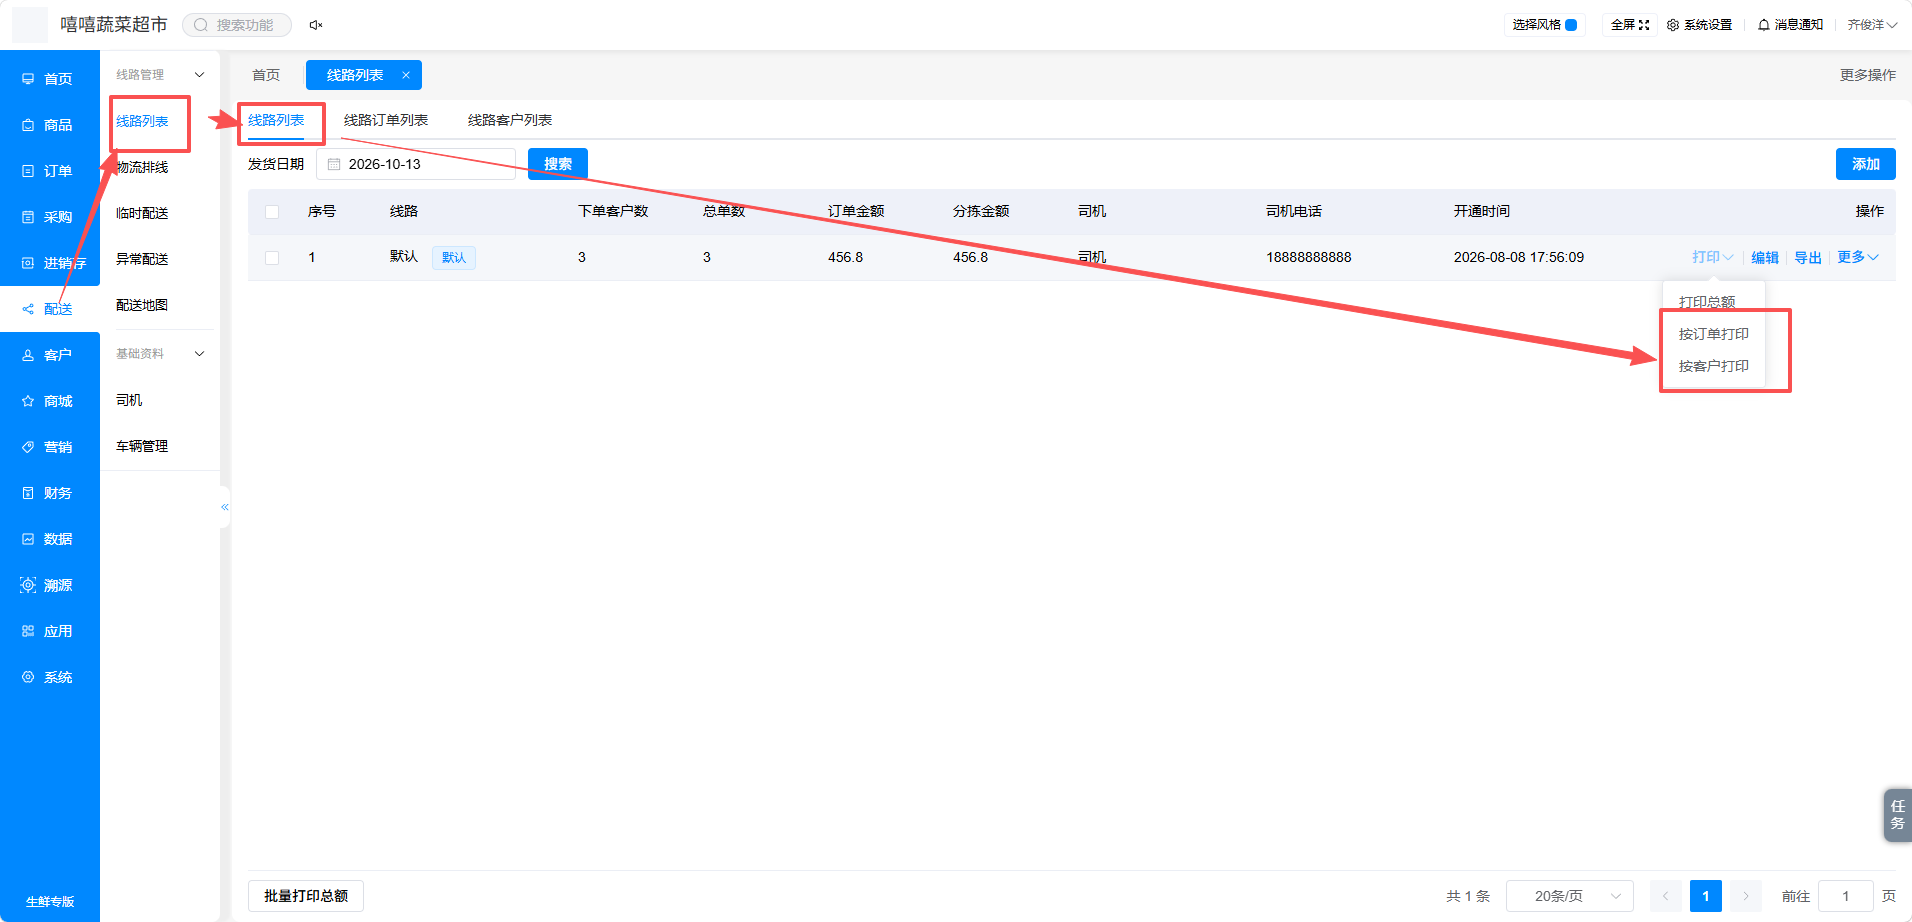
Task: Switch to 线路客户列表 tab
Action: pyautogui.click(x=510, y=120)
